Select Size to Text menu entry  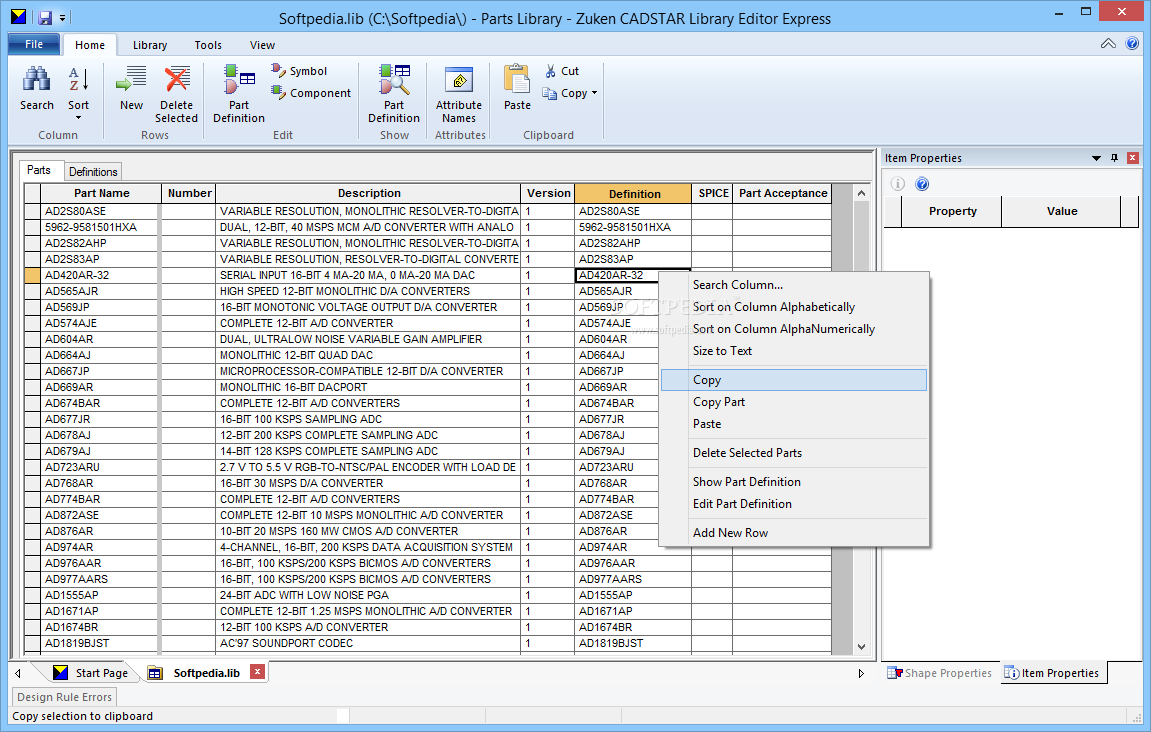[794, 351]
